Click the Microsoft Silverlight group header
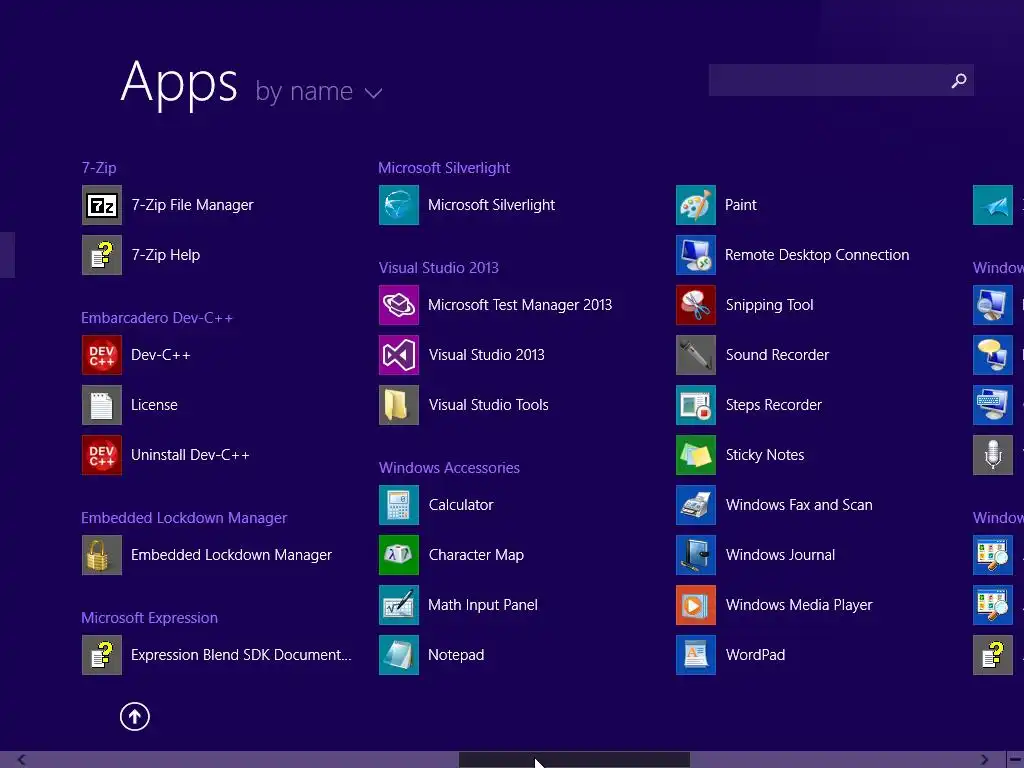The image size is (1024, 768). click(x=444, y=168)
